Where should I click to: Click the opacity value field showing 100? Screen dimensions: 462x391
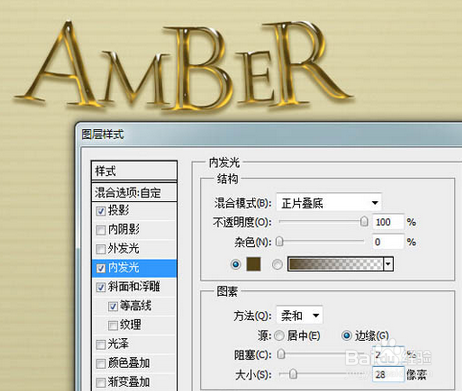[388, 222]
